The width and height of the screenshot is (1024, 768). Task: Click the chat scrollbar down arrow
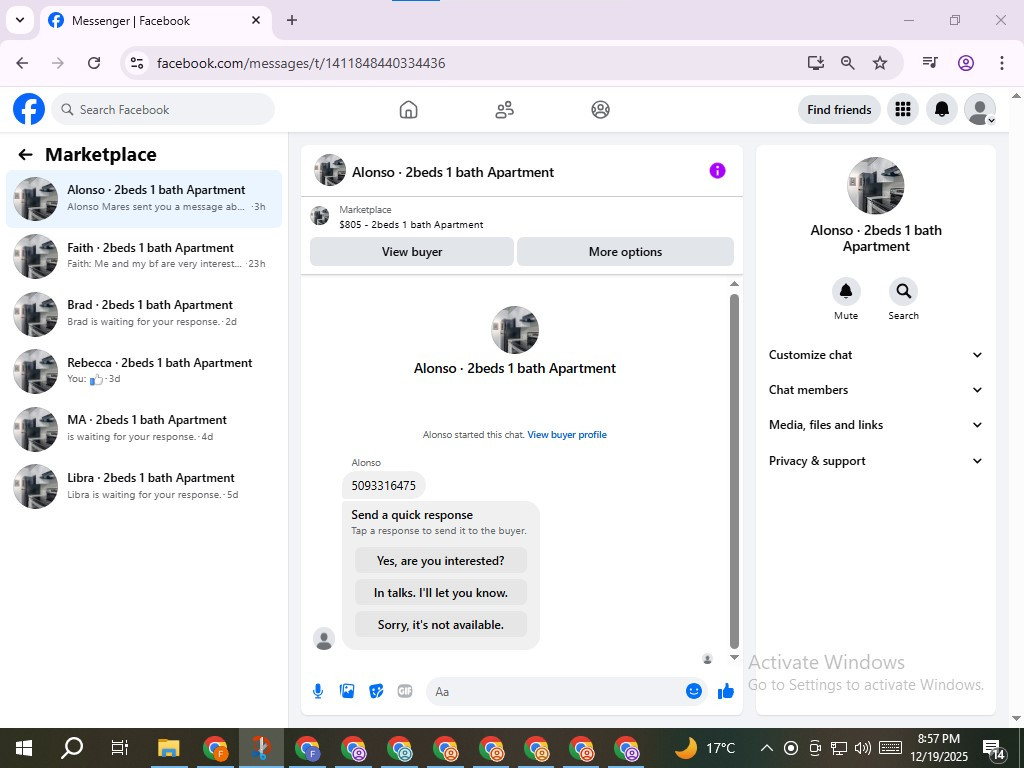(x=734, y=658)
